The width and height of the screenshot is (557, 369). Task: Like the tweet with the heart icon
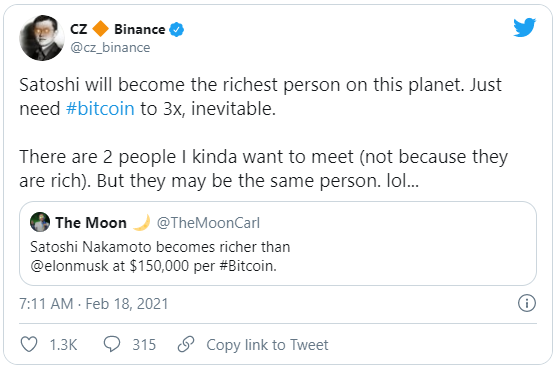[29, 344]
